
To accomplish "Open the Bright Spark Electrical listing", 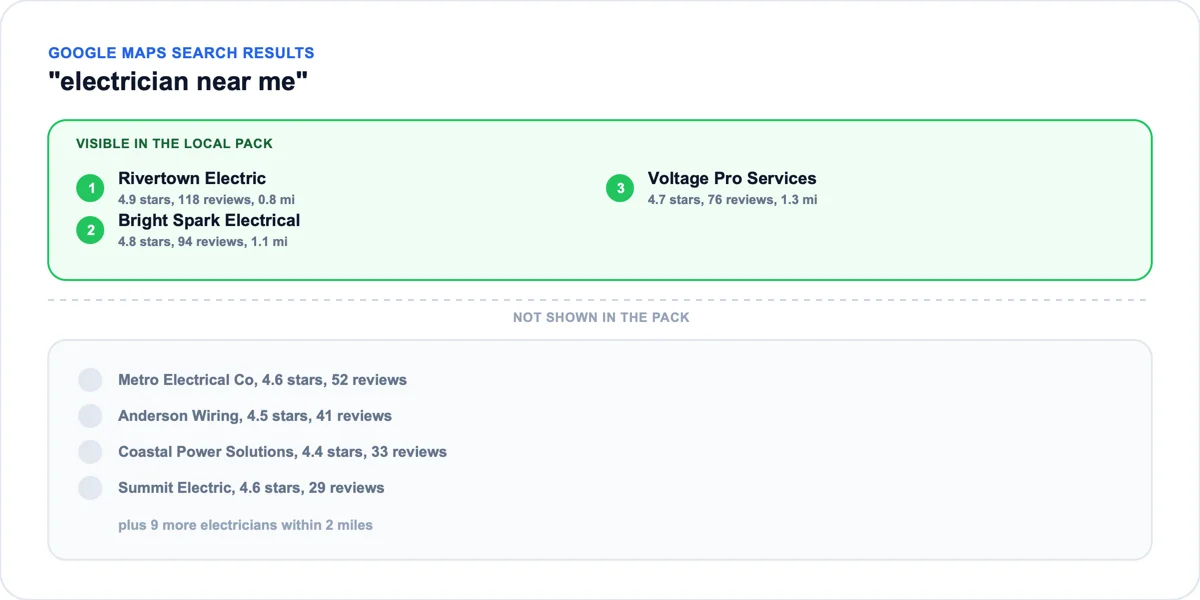I will (x=209, y=221).
